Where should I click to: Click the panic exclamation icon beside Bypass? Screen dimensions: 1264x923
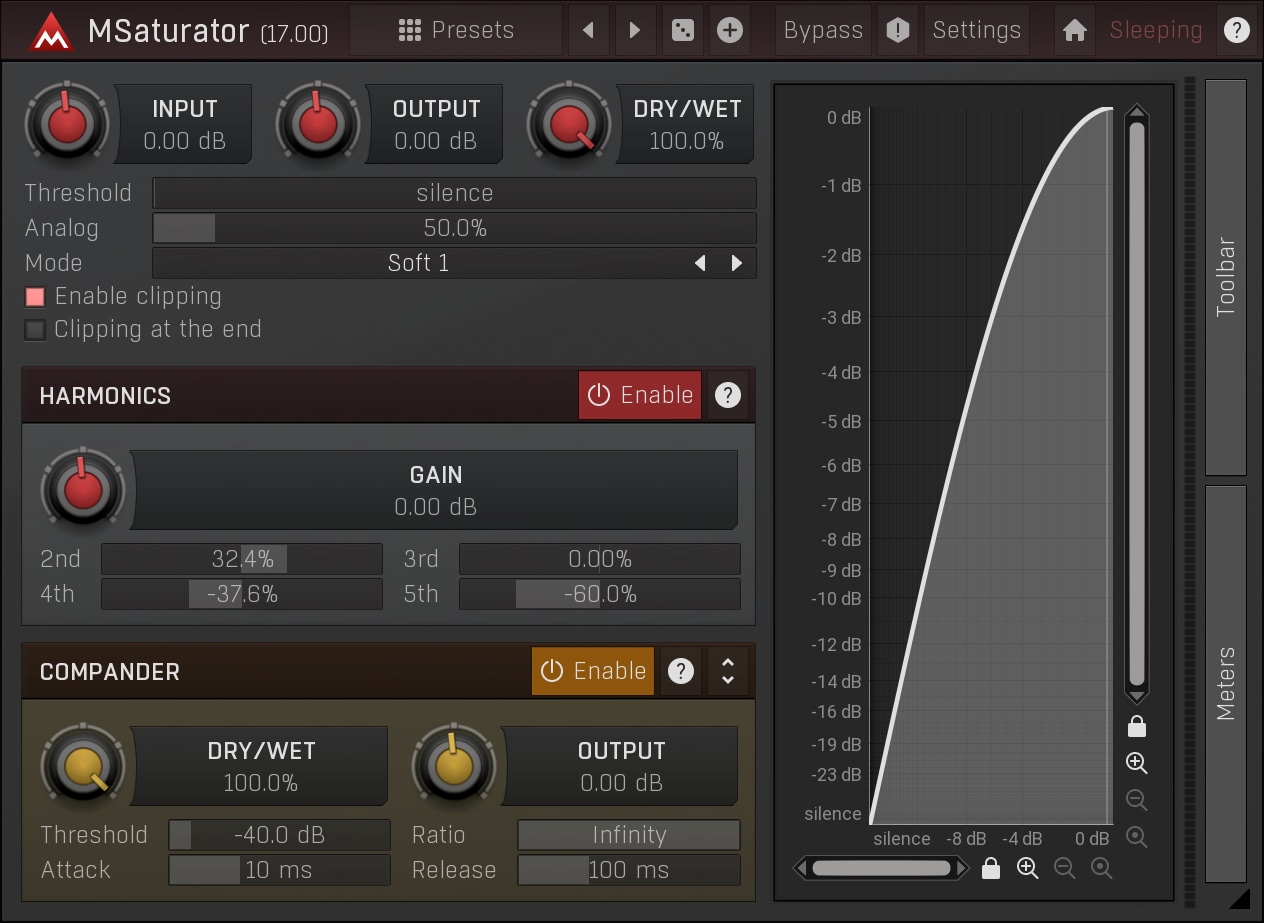(898, 30)
